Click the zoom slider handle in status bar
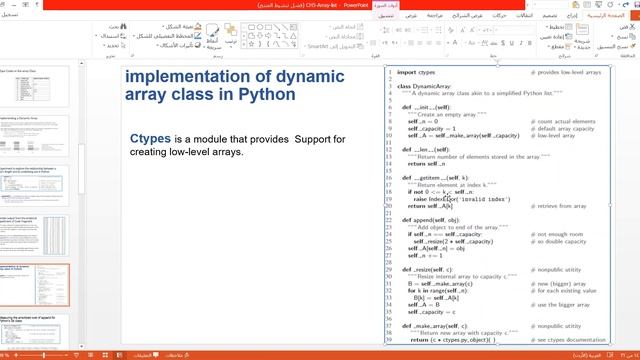The width and height of the screenshot is (640, 360). point(44,356)
